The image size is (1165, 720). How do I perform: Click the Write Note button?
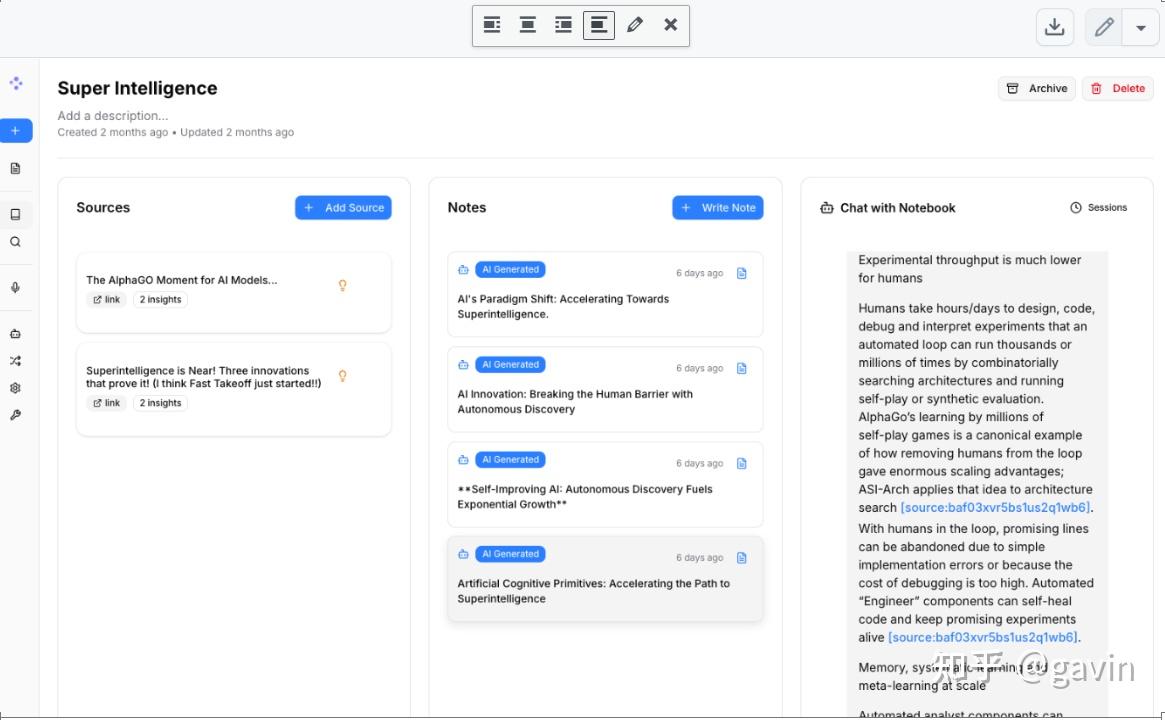(718, 208)
